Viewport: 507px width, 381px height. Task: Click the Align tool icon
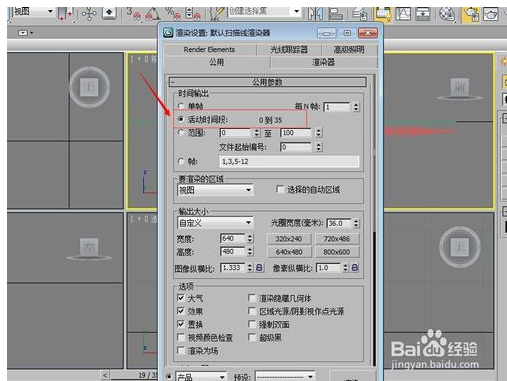(x=335, y=14)
